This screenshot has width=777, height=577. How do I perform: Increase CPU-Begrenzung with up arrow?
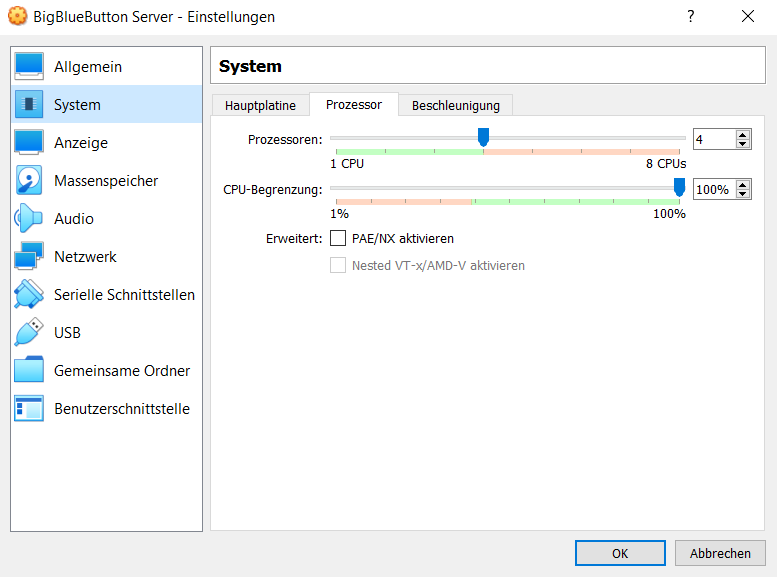pyautogui.click(x=742, y=185)
